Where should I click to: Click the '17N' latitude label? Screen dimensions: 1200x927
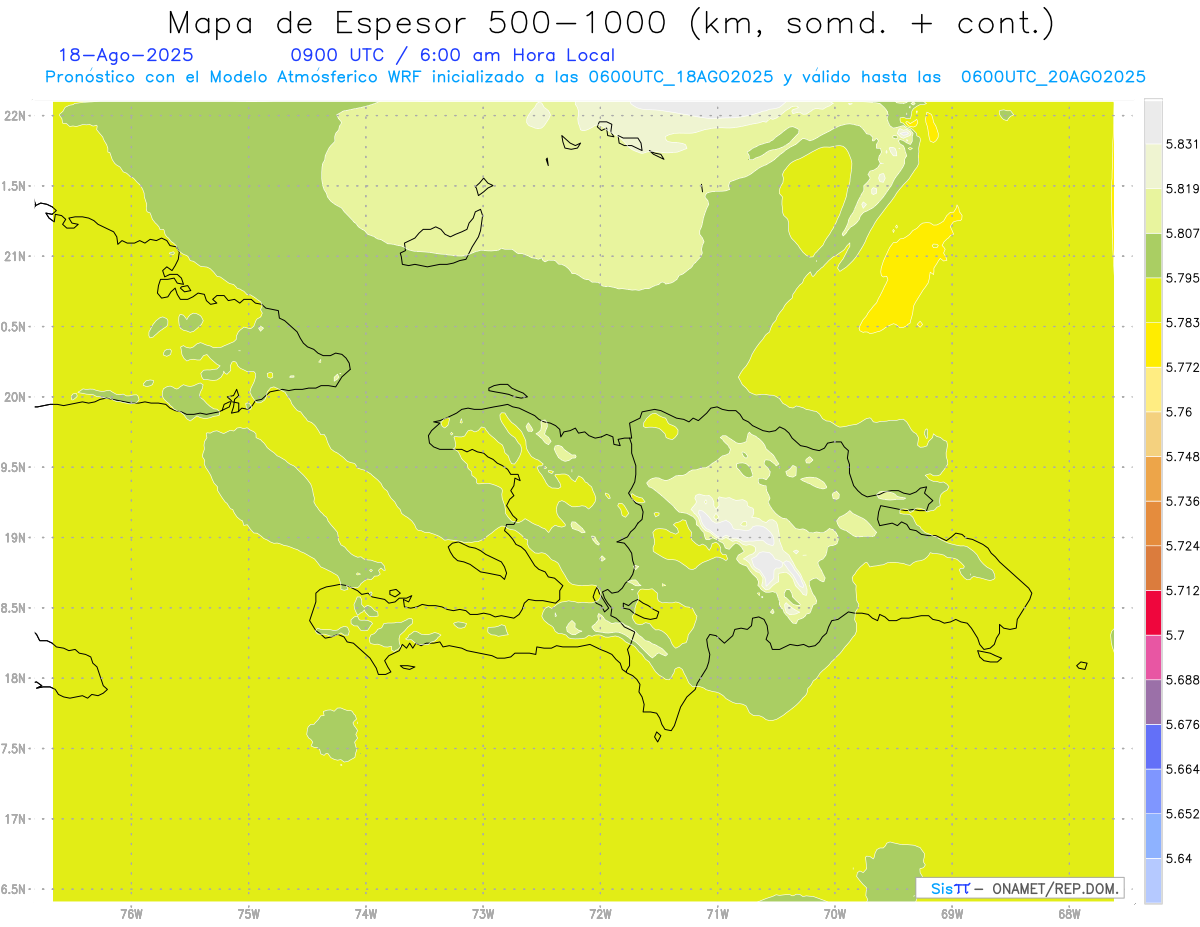point(15,819)
